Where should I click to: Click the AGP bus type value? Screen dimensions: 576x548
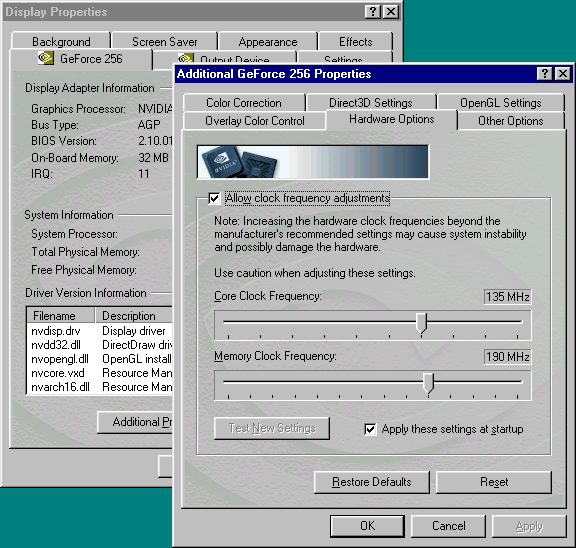tap(149, 125)
